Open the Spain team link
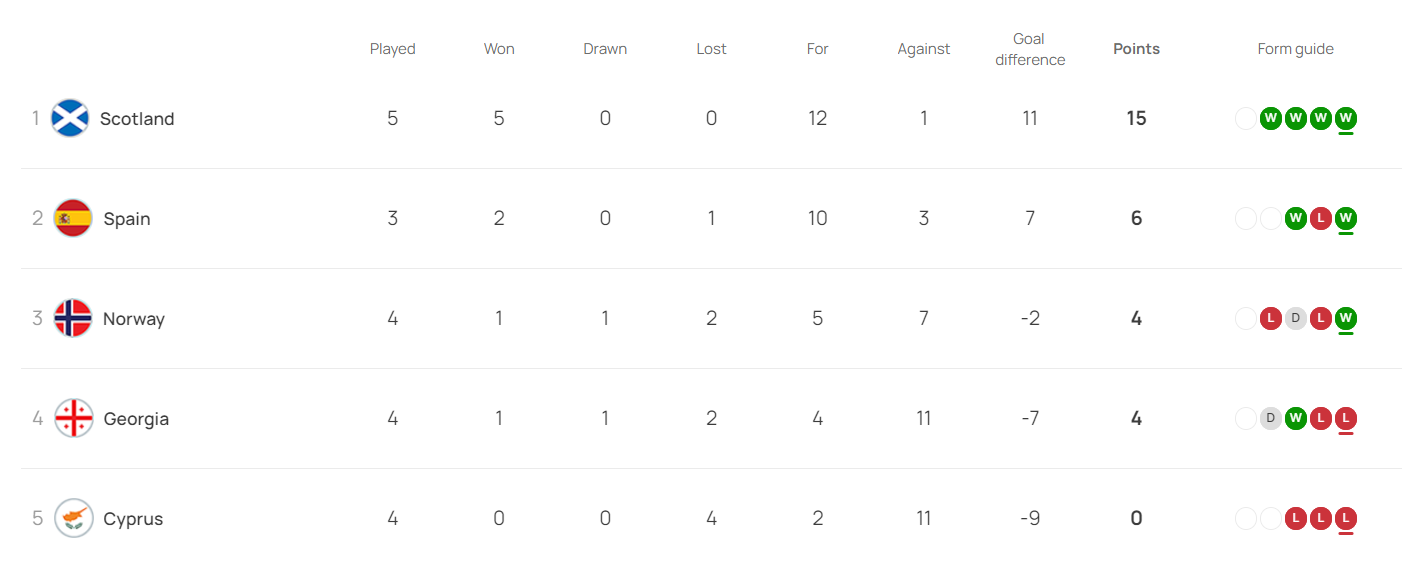Screen dimensions: 1421x566 pos(127,219)
